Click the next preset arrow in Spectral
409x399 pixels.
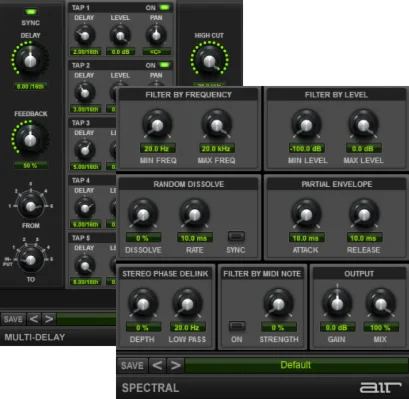point(176,365)
